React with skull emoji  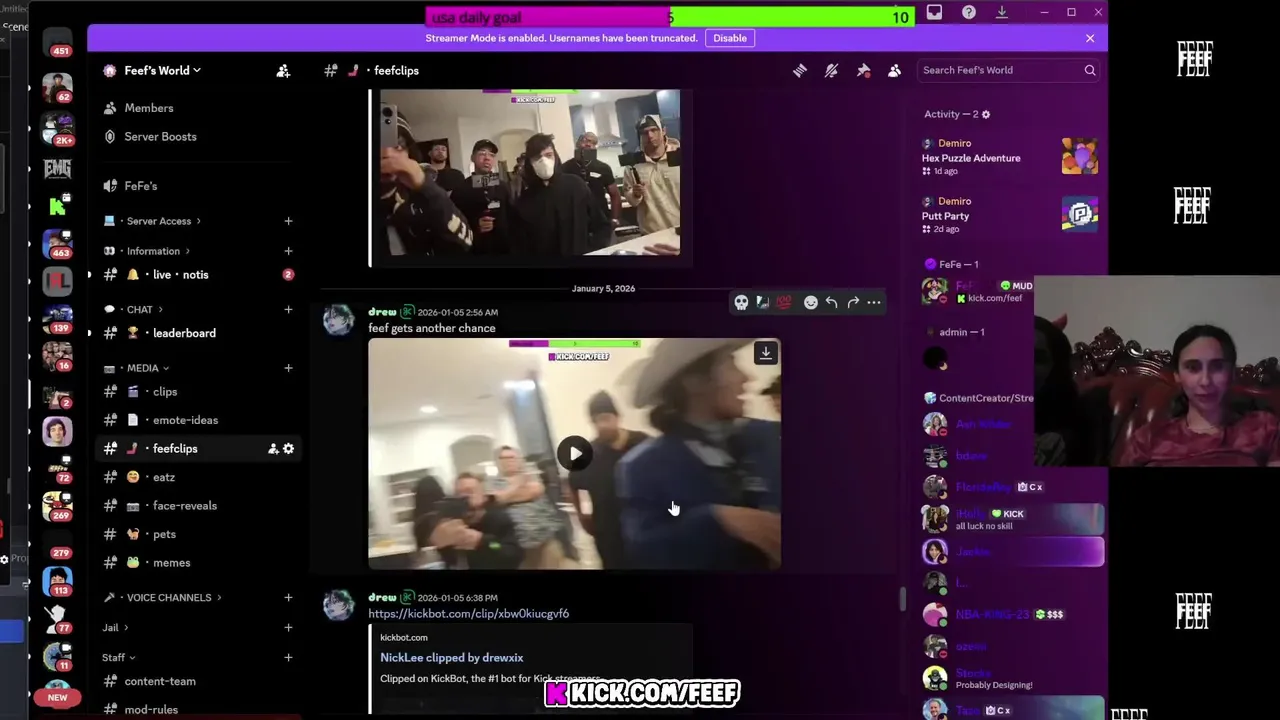pyautogui.click(x=741, y=302)
